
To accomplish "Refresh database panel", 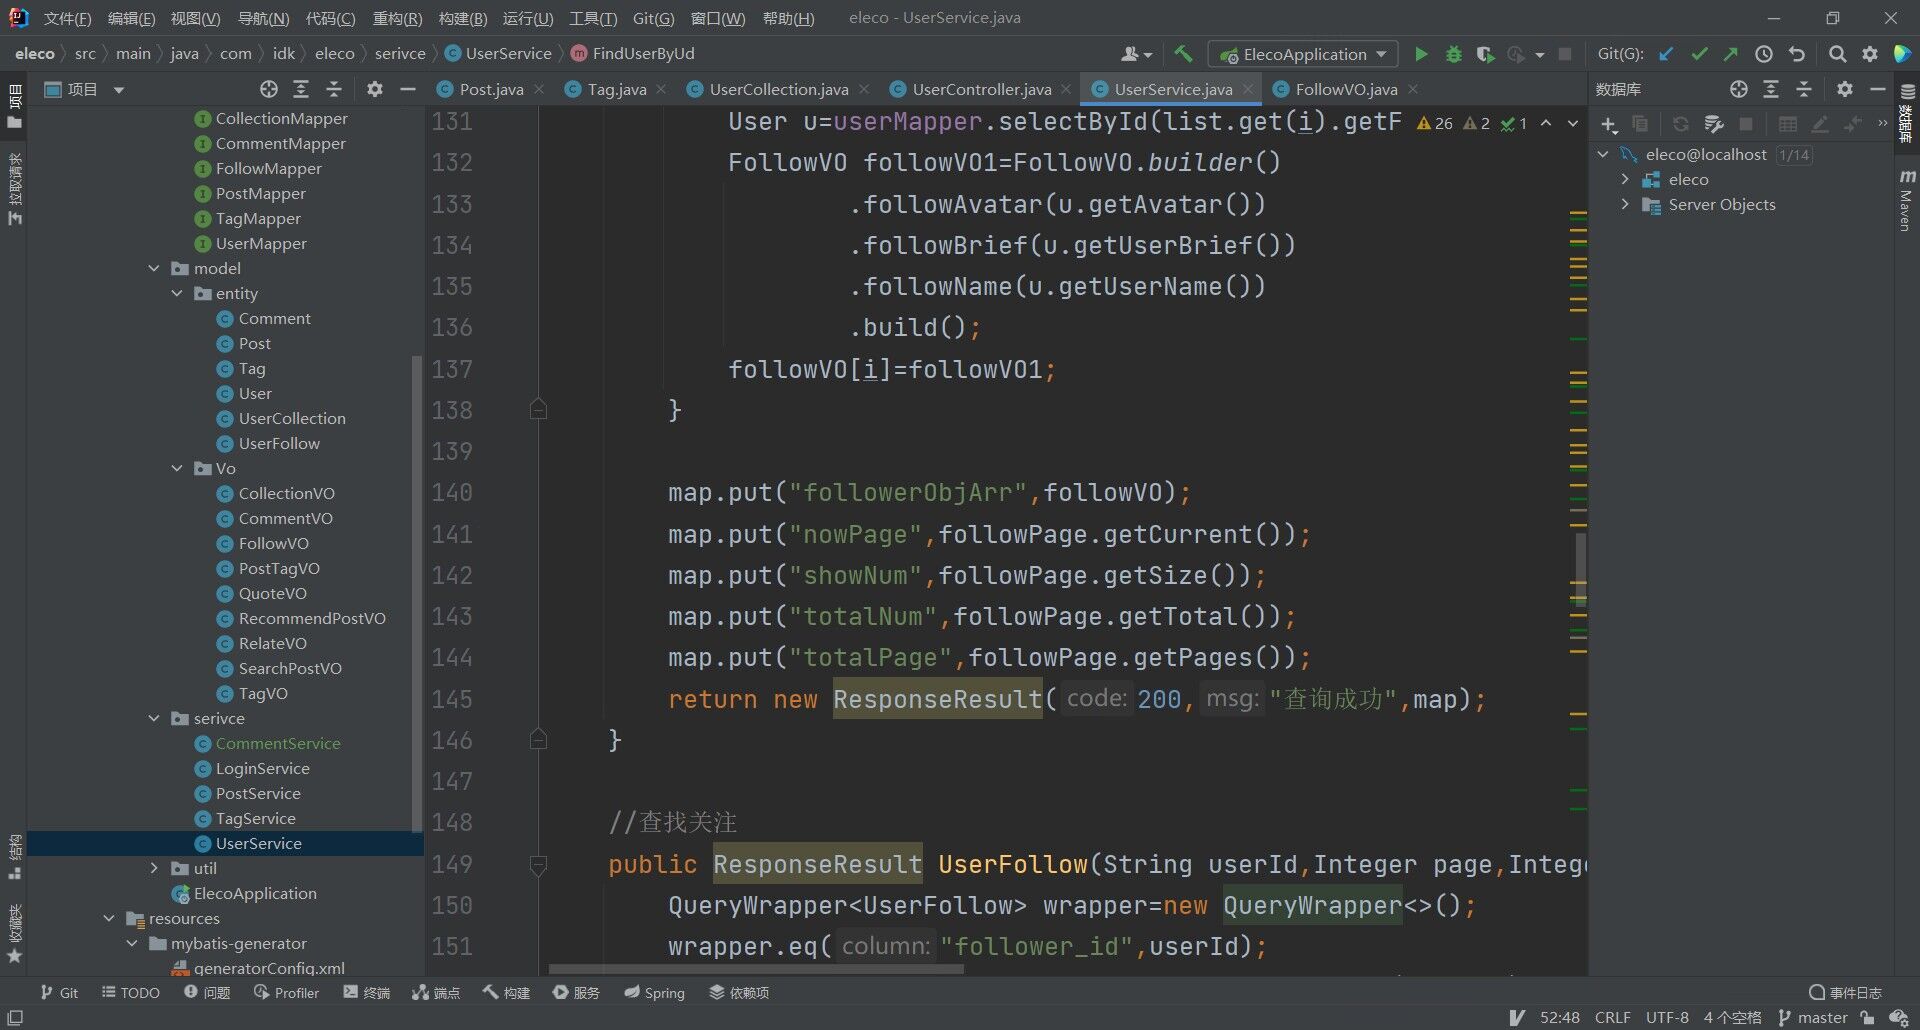I will click(x=1681, y=124).
